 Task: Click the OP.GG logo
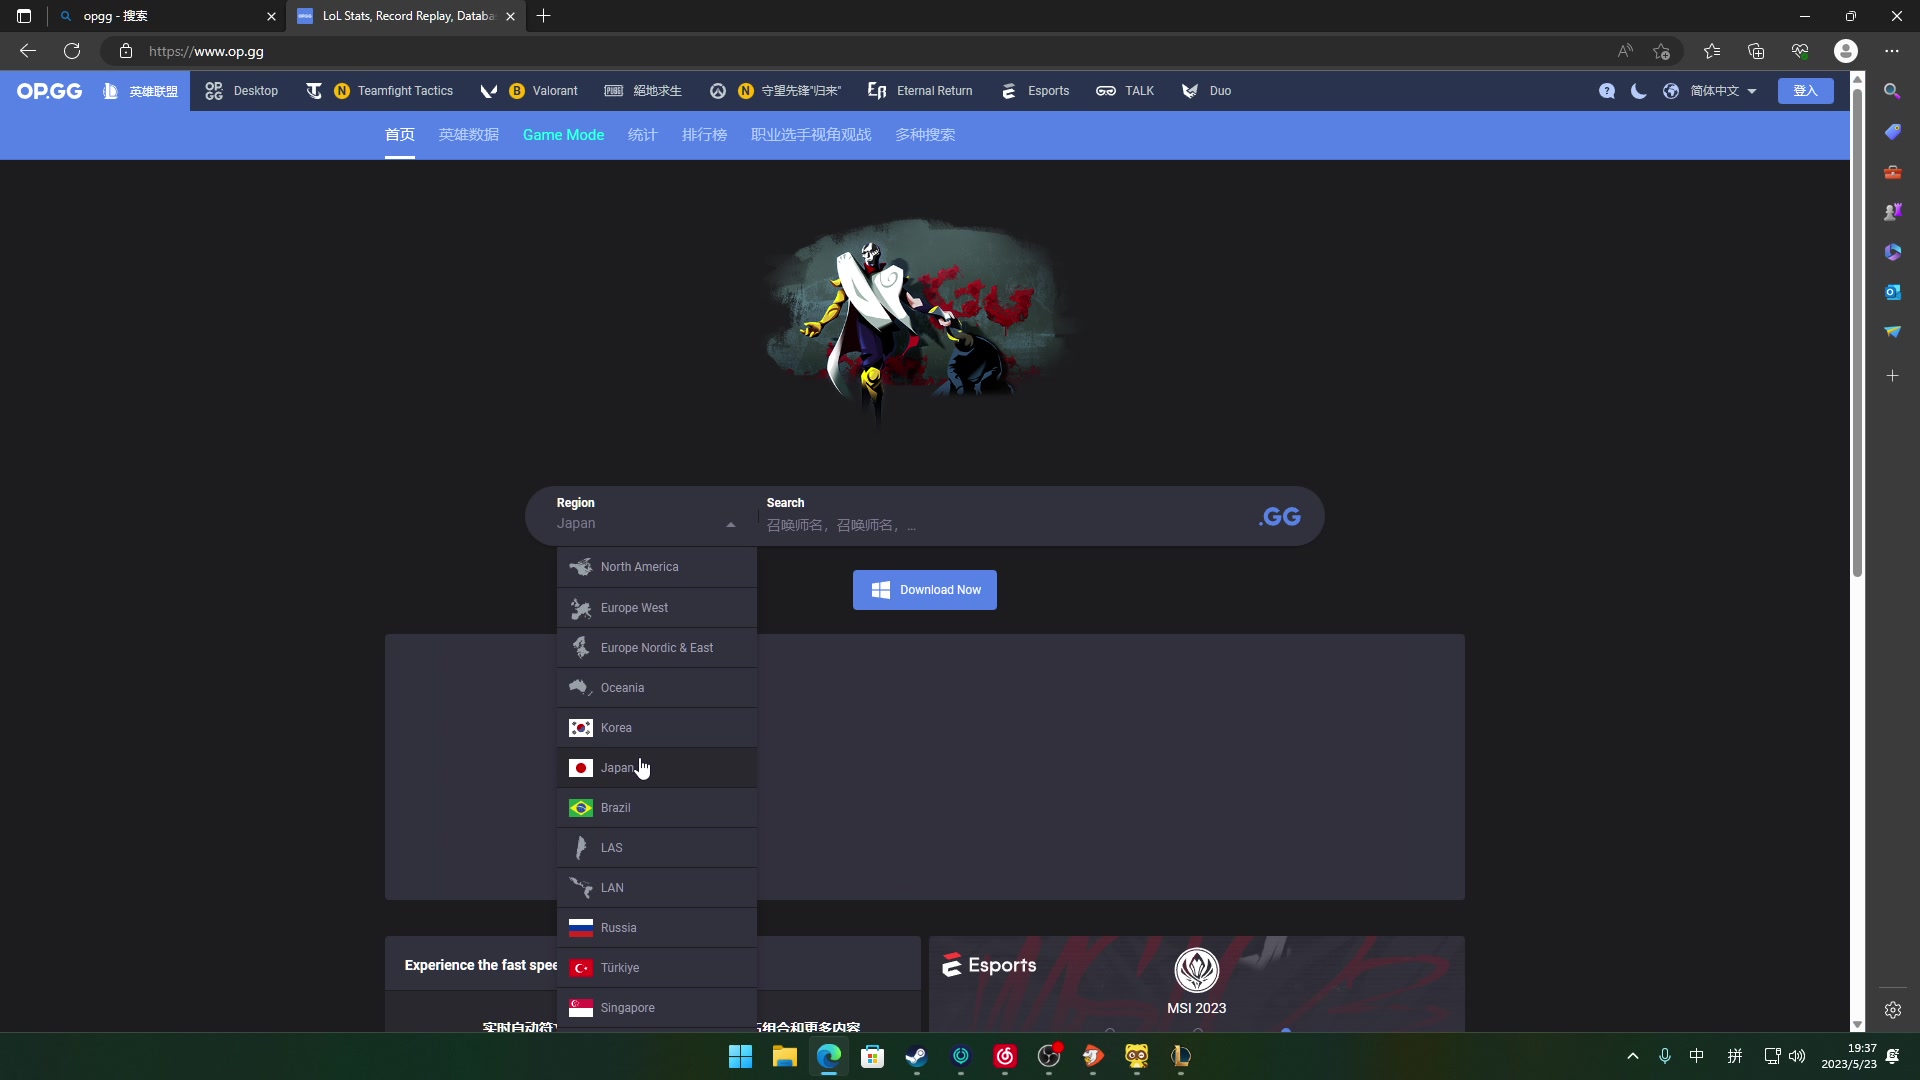pos(49,91)
